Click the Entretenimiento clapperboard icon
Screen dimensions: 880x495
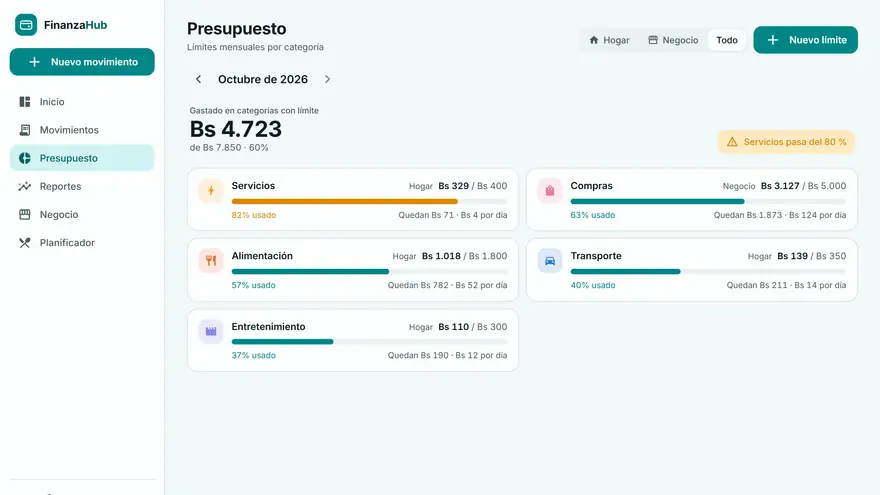[211, 331]
